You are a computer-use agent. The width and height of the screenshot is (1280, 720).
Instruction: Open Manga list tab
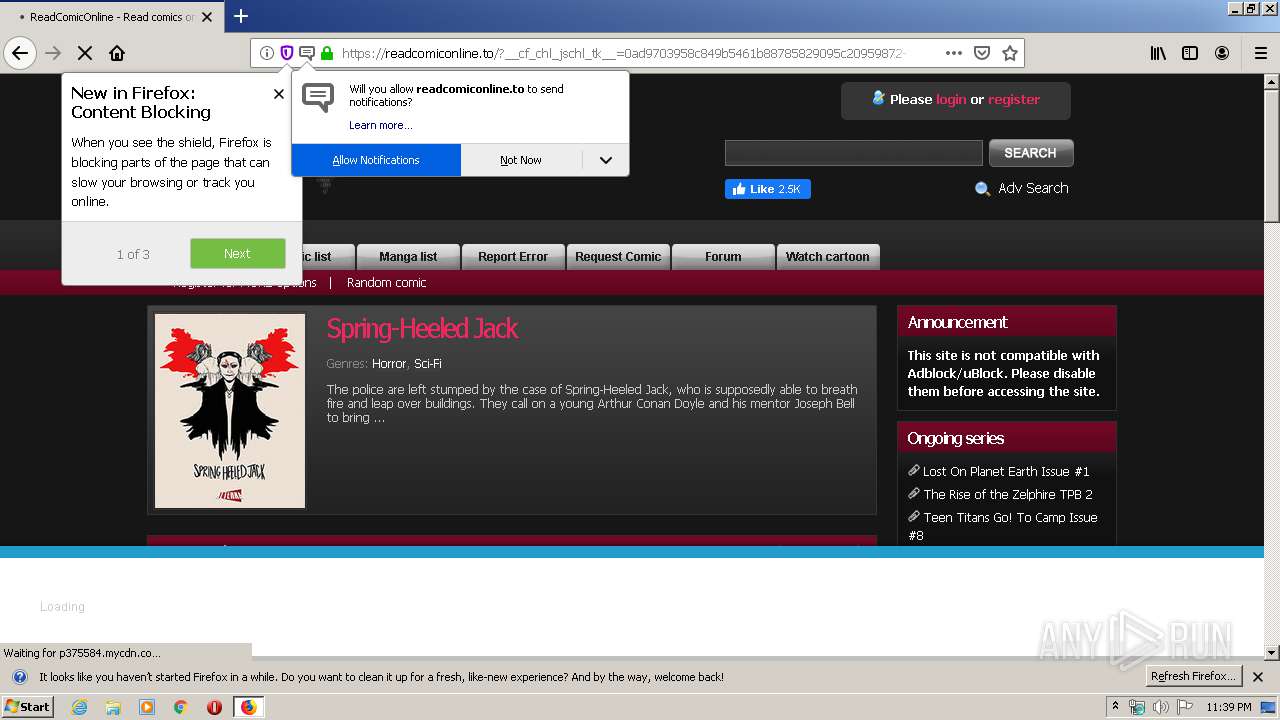408,257
